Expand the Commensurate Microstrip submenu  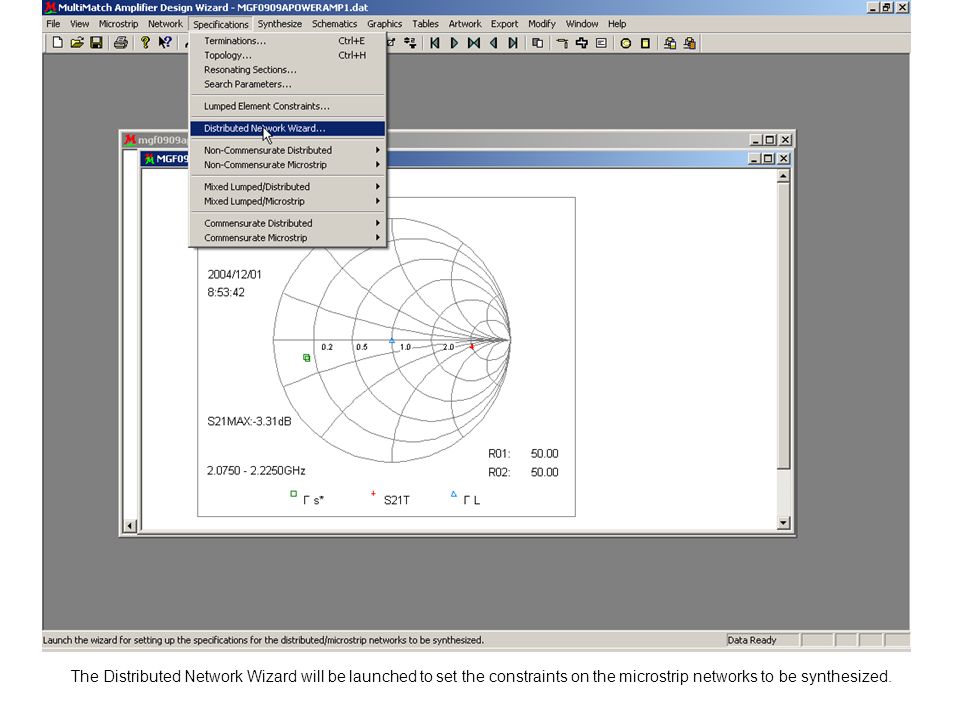pyautogui.click(x=288, y=238)
